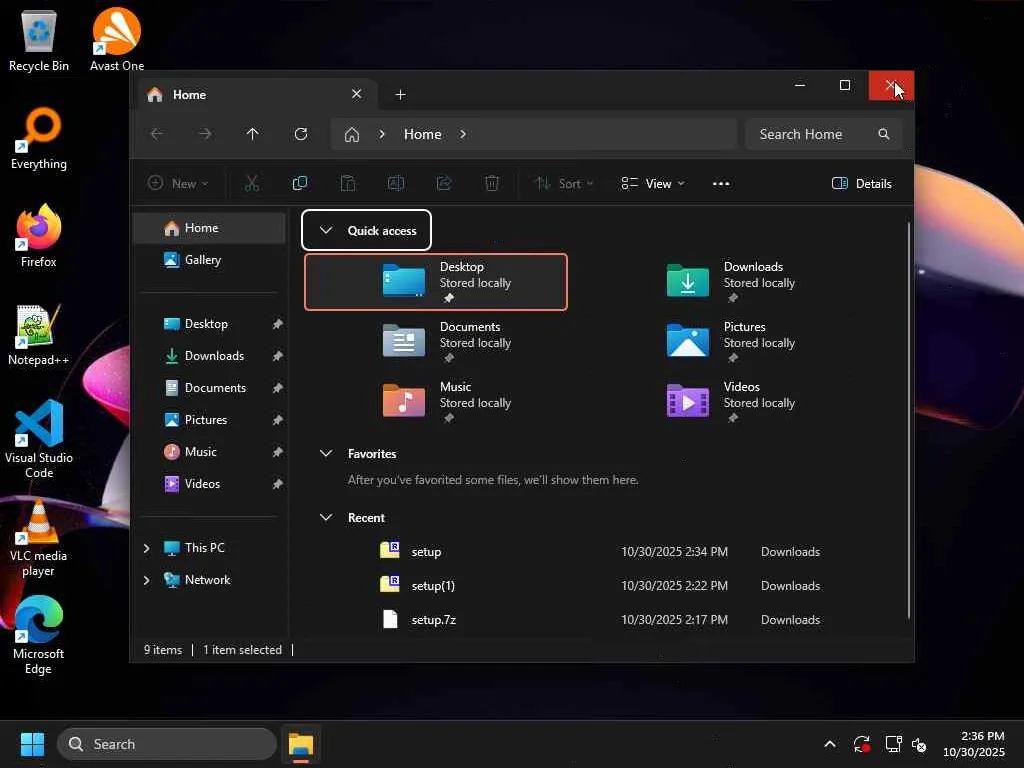Collapse the Recent section chevron

click(326, 517)
